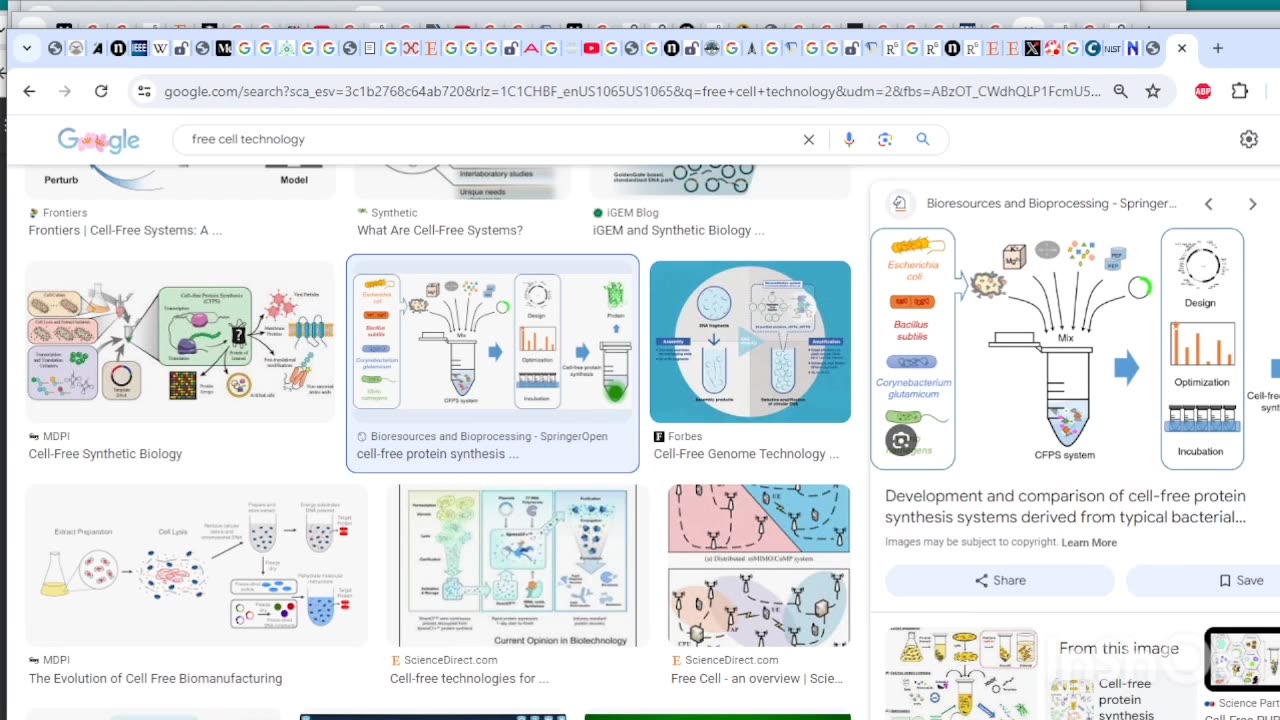Click the Google logo
Image resolution: width=1280 pixels, height=720 pixels.
(98, 140)
